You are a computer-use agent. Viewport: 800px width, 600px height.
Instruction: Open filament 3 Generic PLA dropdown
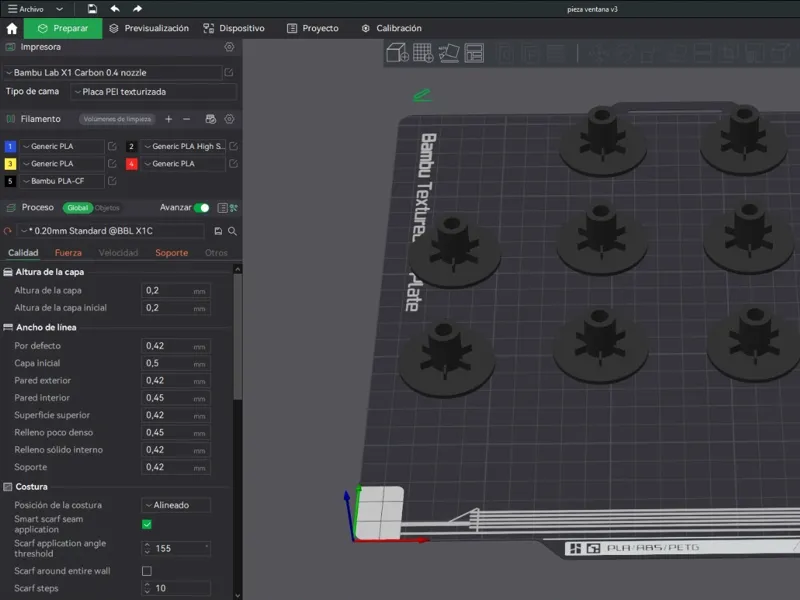pyautogui.click(x=62, y=164)
